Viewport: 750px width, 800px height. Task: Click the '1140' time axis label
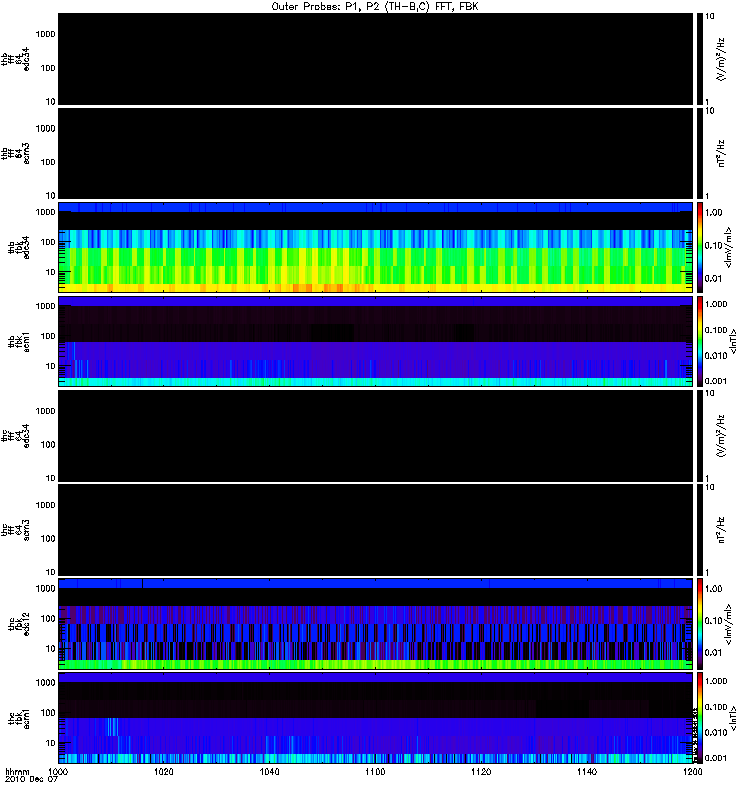[587, 771]
